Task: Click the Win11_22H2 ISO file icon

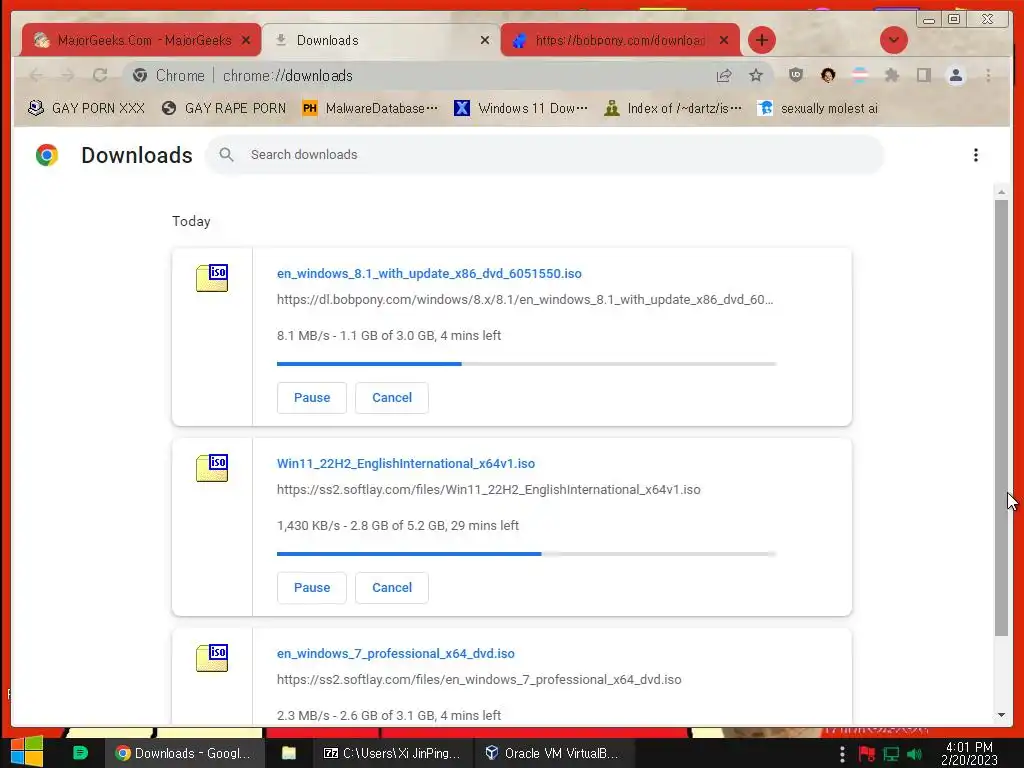Action: tap(212, 468)
